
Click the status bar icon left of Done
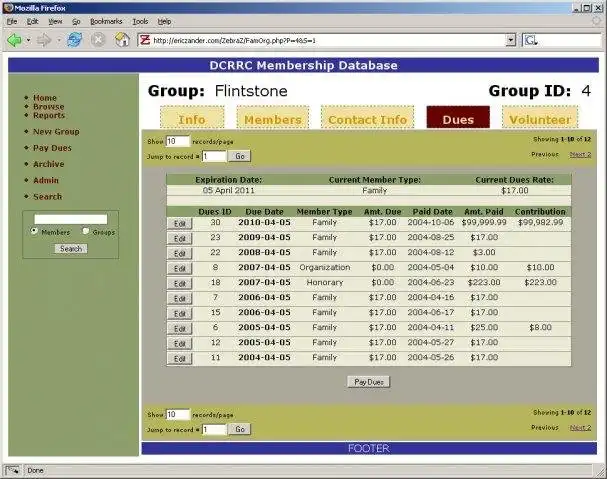point(12,470)
